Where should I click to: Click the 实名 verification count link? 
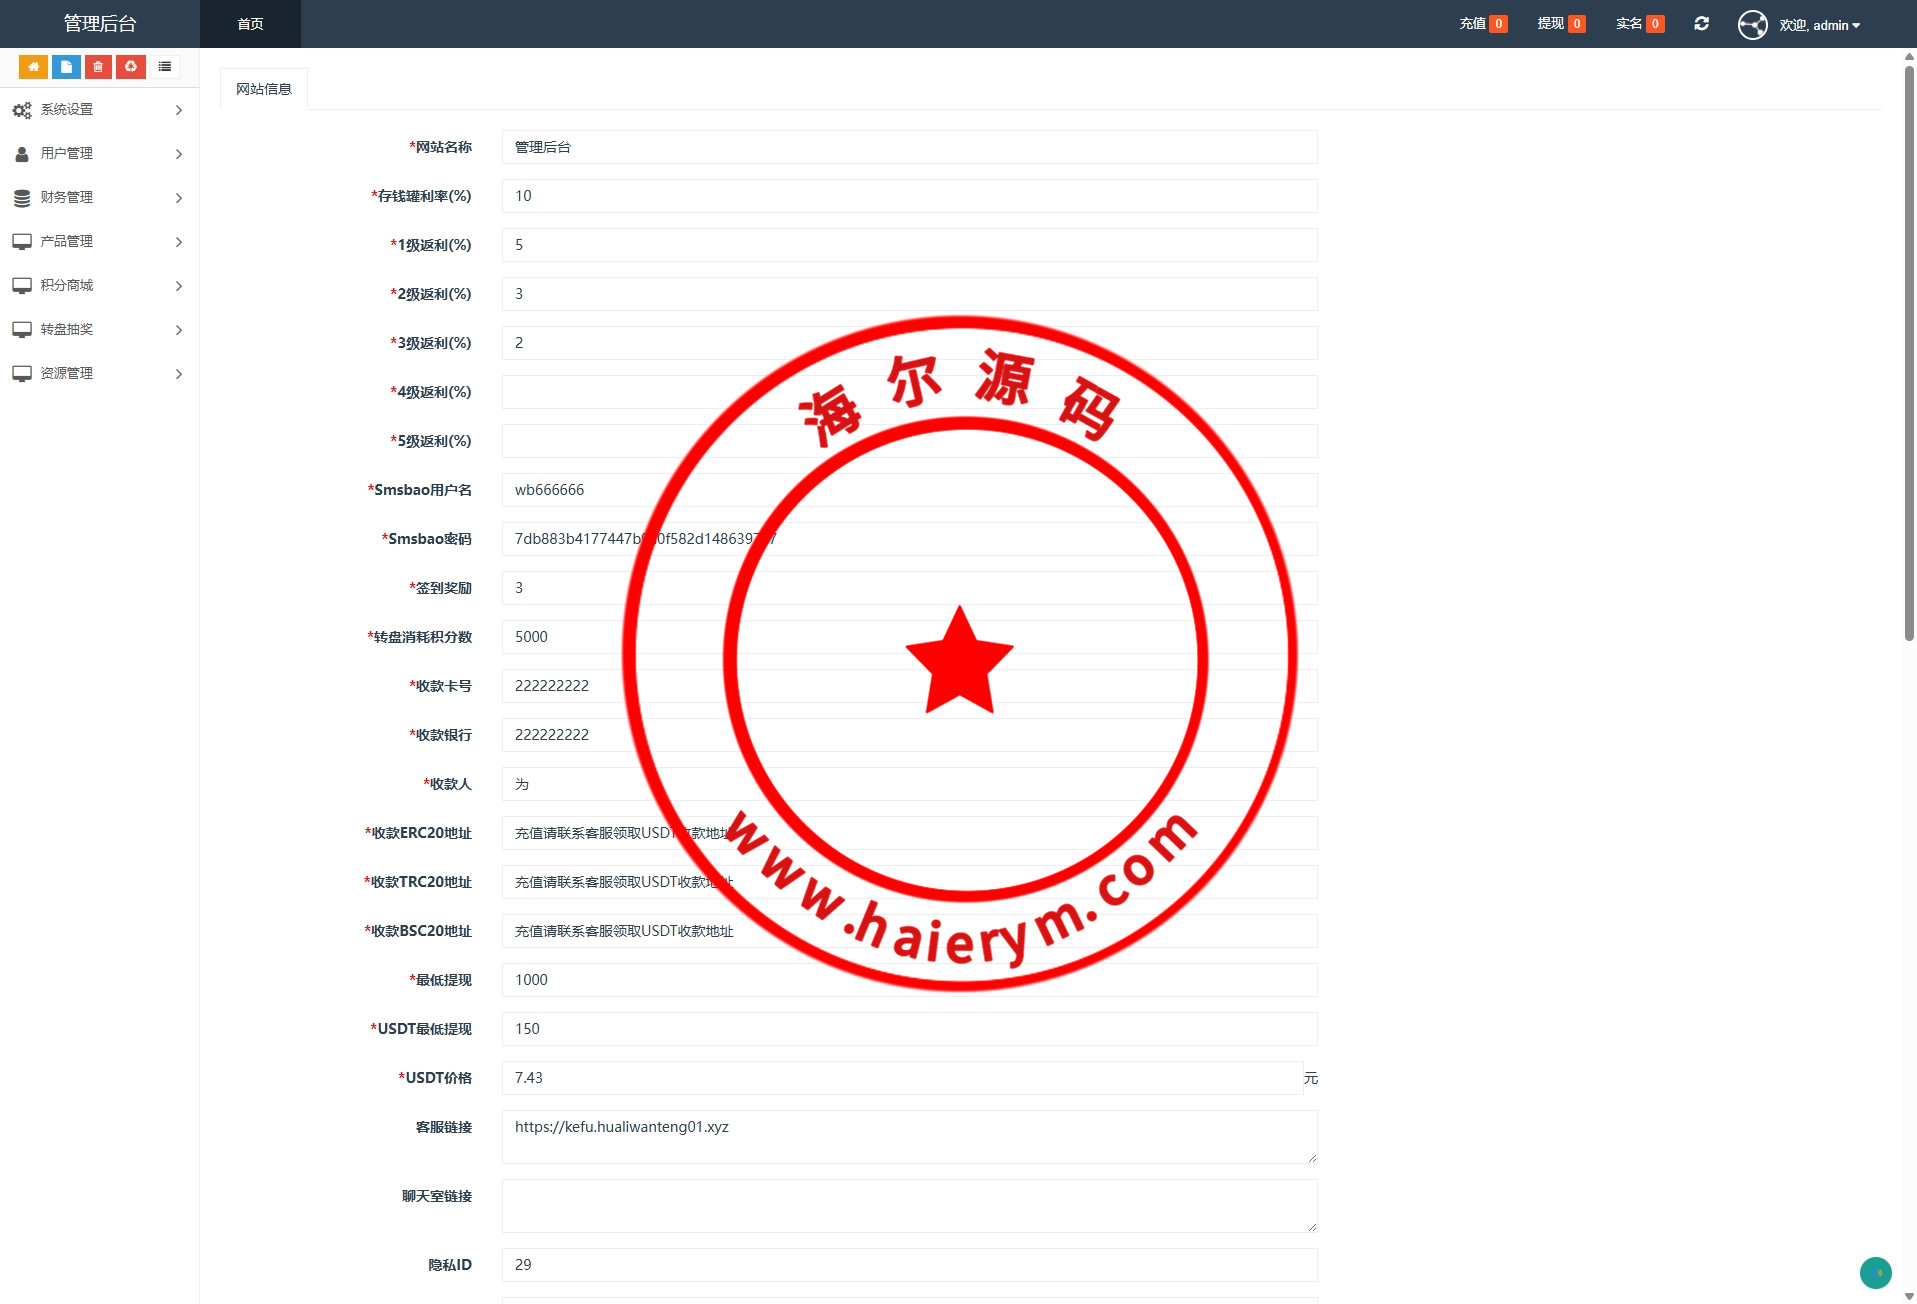pyautogui.click(x=1639, y=24)
